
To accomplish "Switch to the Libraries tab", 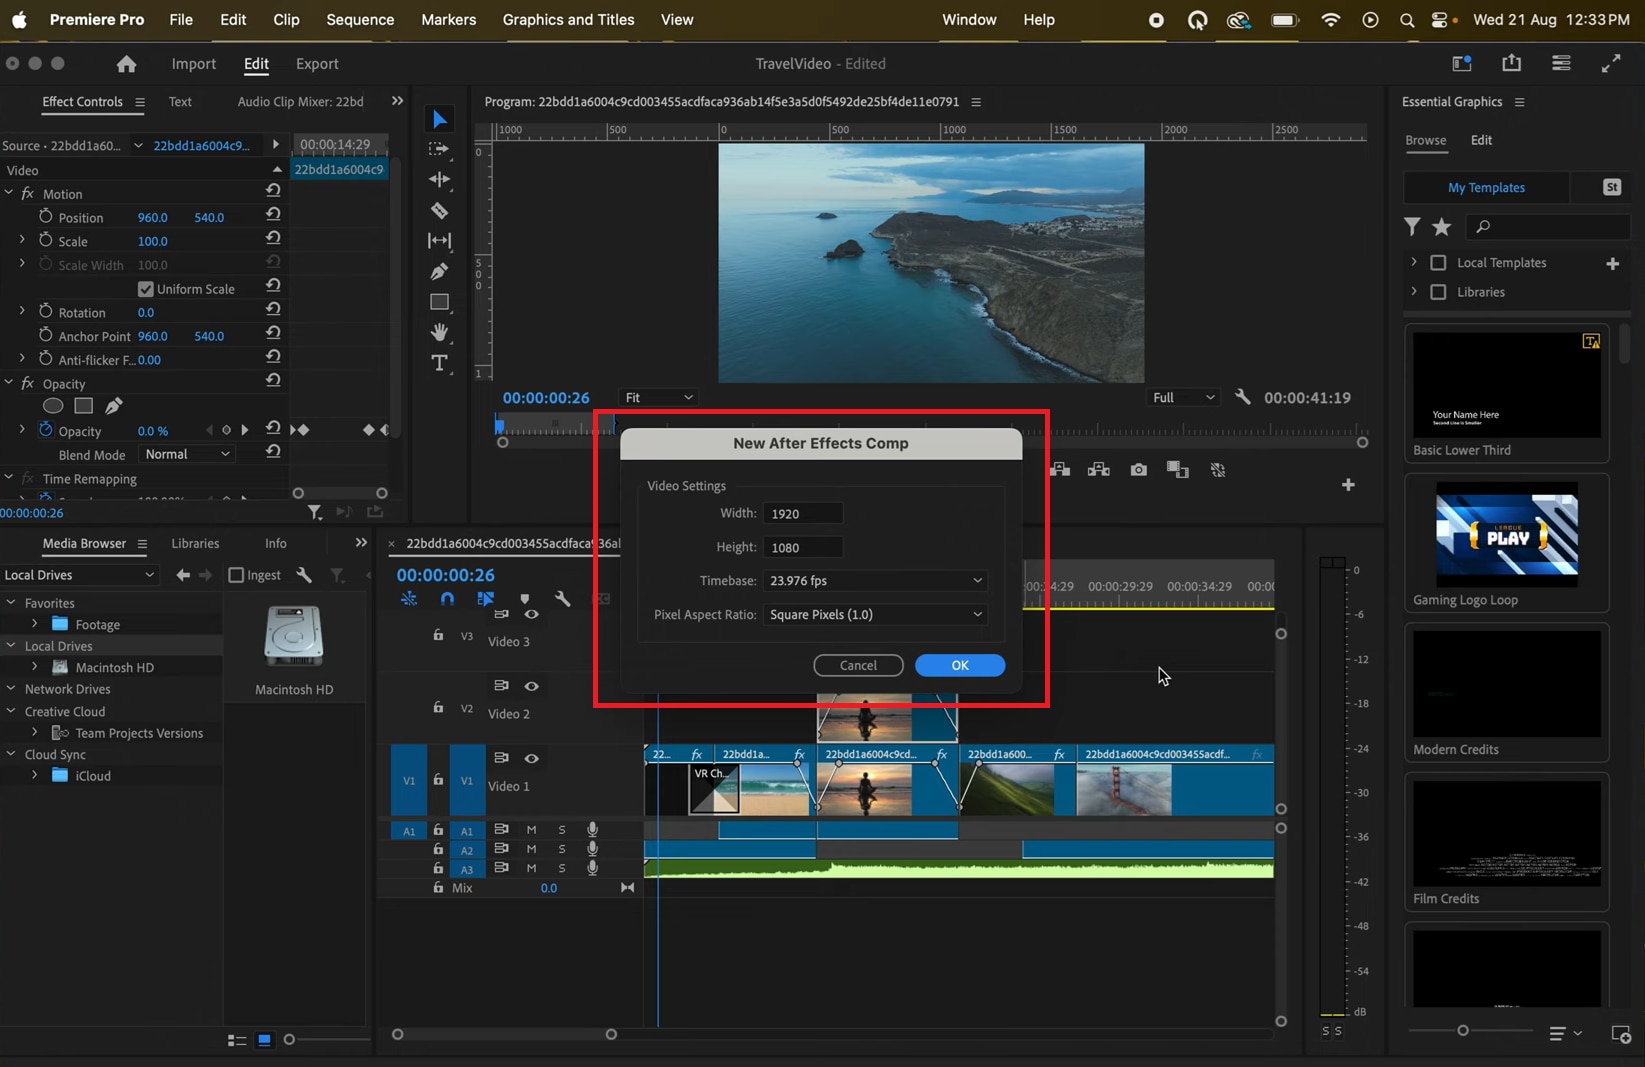I will click(x=195, y=543).
